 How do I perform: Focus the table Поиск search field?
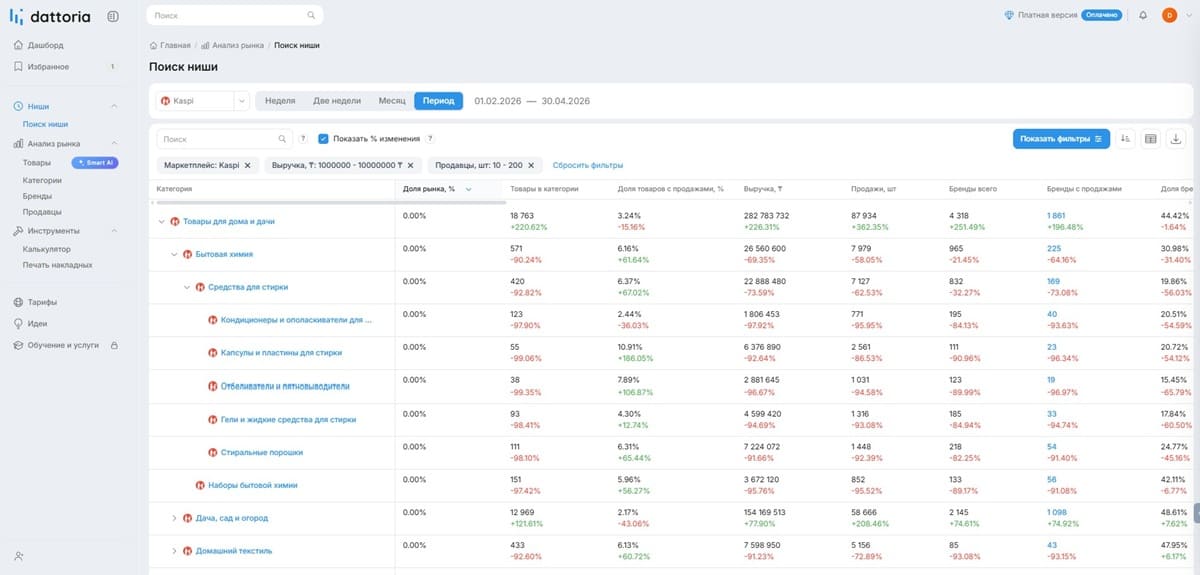tap(224, 139)
